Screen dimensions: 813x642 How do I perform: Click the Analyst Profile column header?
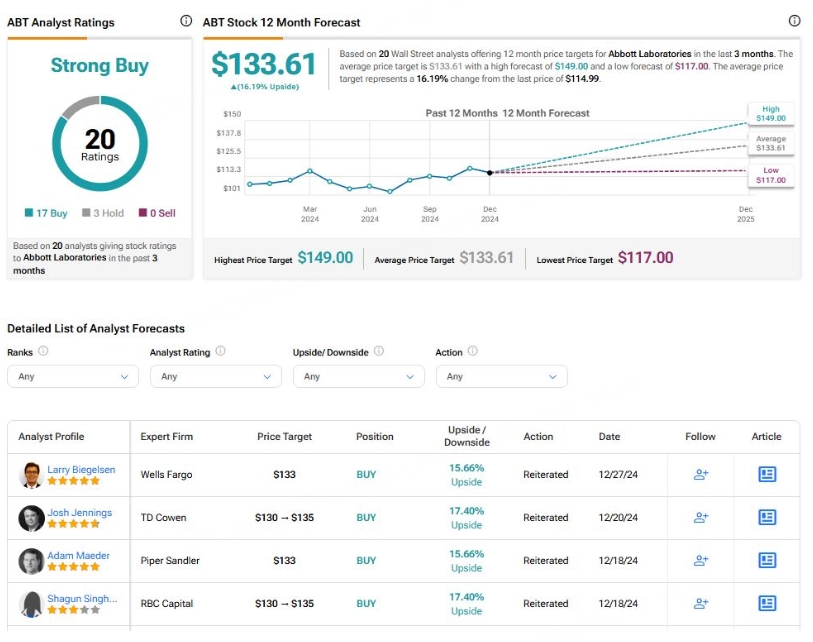(51, 437)
